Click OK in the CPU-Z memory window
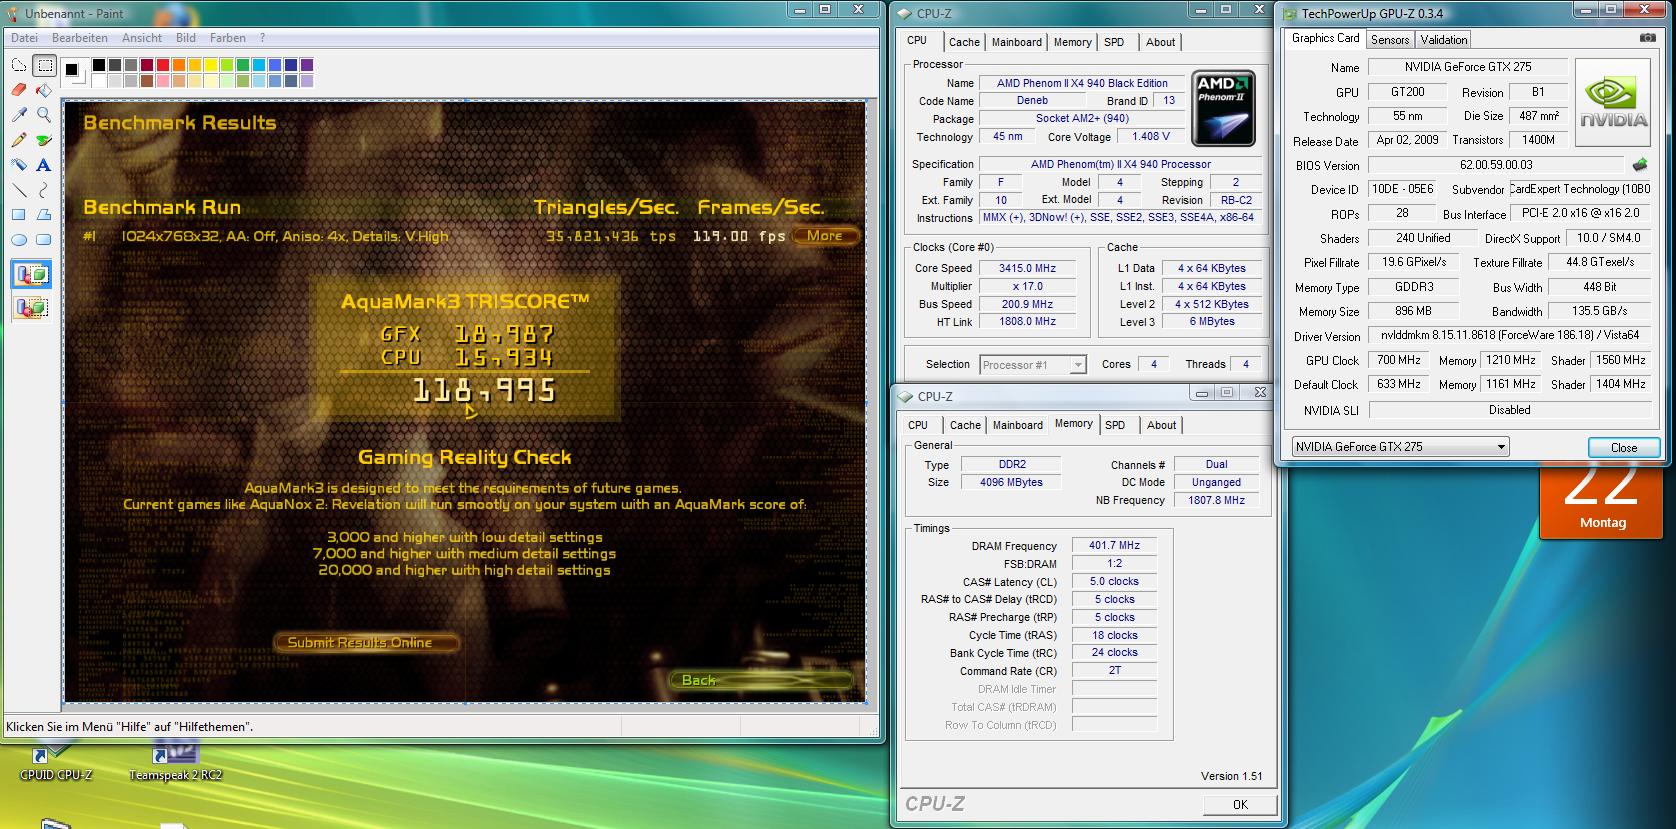 [x=1240, y=804]
